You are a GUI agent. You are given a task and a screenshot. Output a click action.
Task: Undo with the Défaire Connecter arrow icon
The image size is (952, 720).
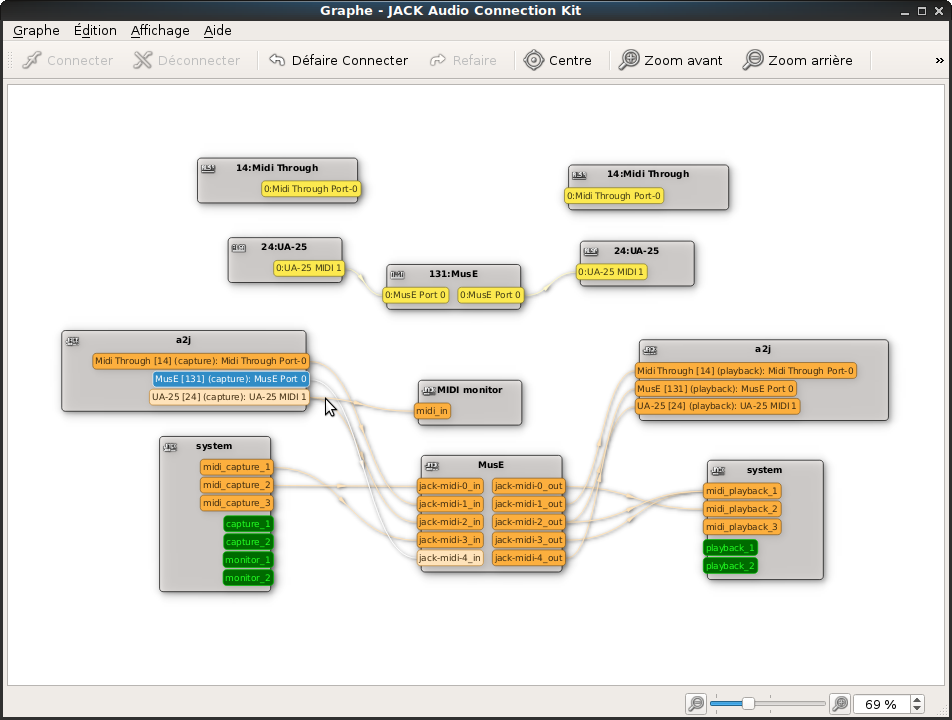point(277,60)
